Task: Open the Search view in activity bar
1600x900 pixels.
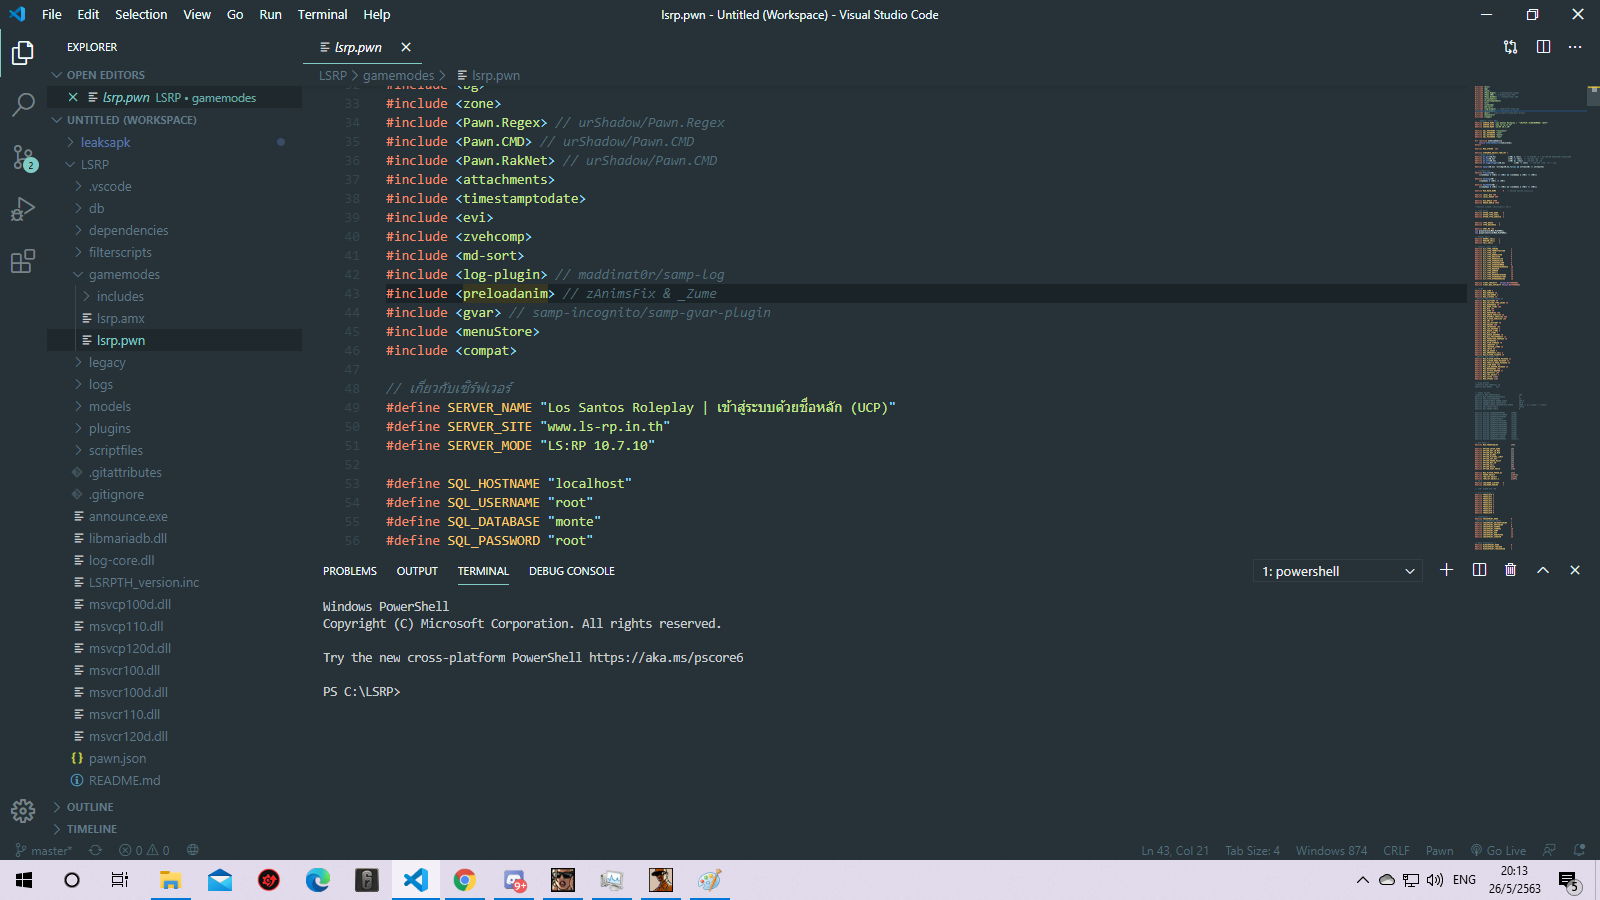Action: pyautogui.click(x=23, y=105)
